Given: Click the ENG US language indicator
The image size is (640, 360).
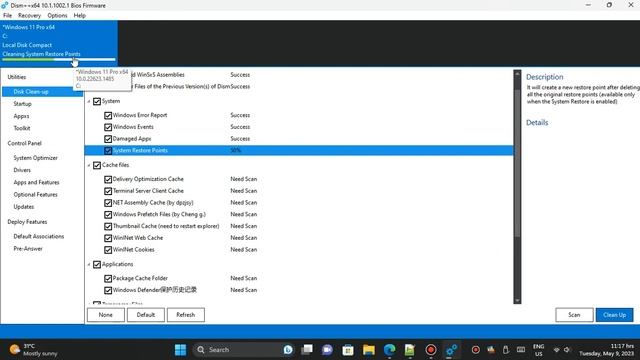Looking at the screenshot, I should 538,350.
